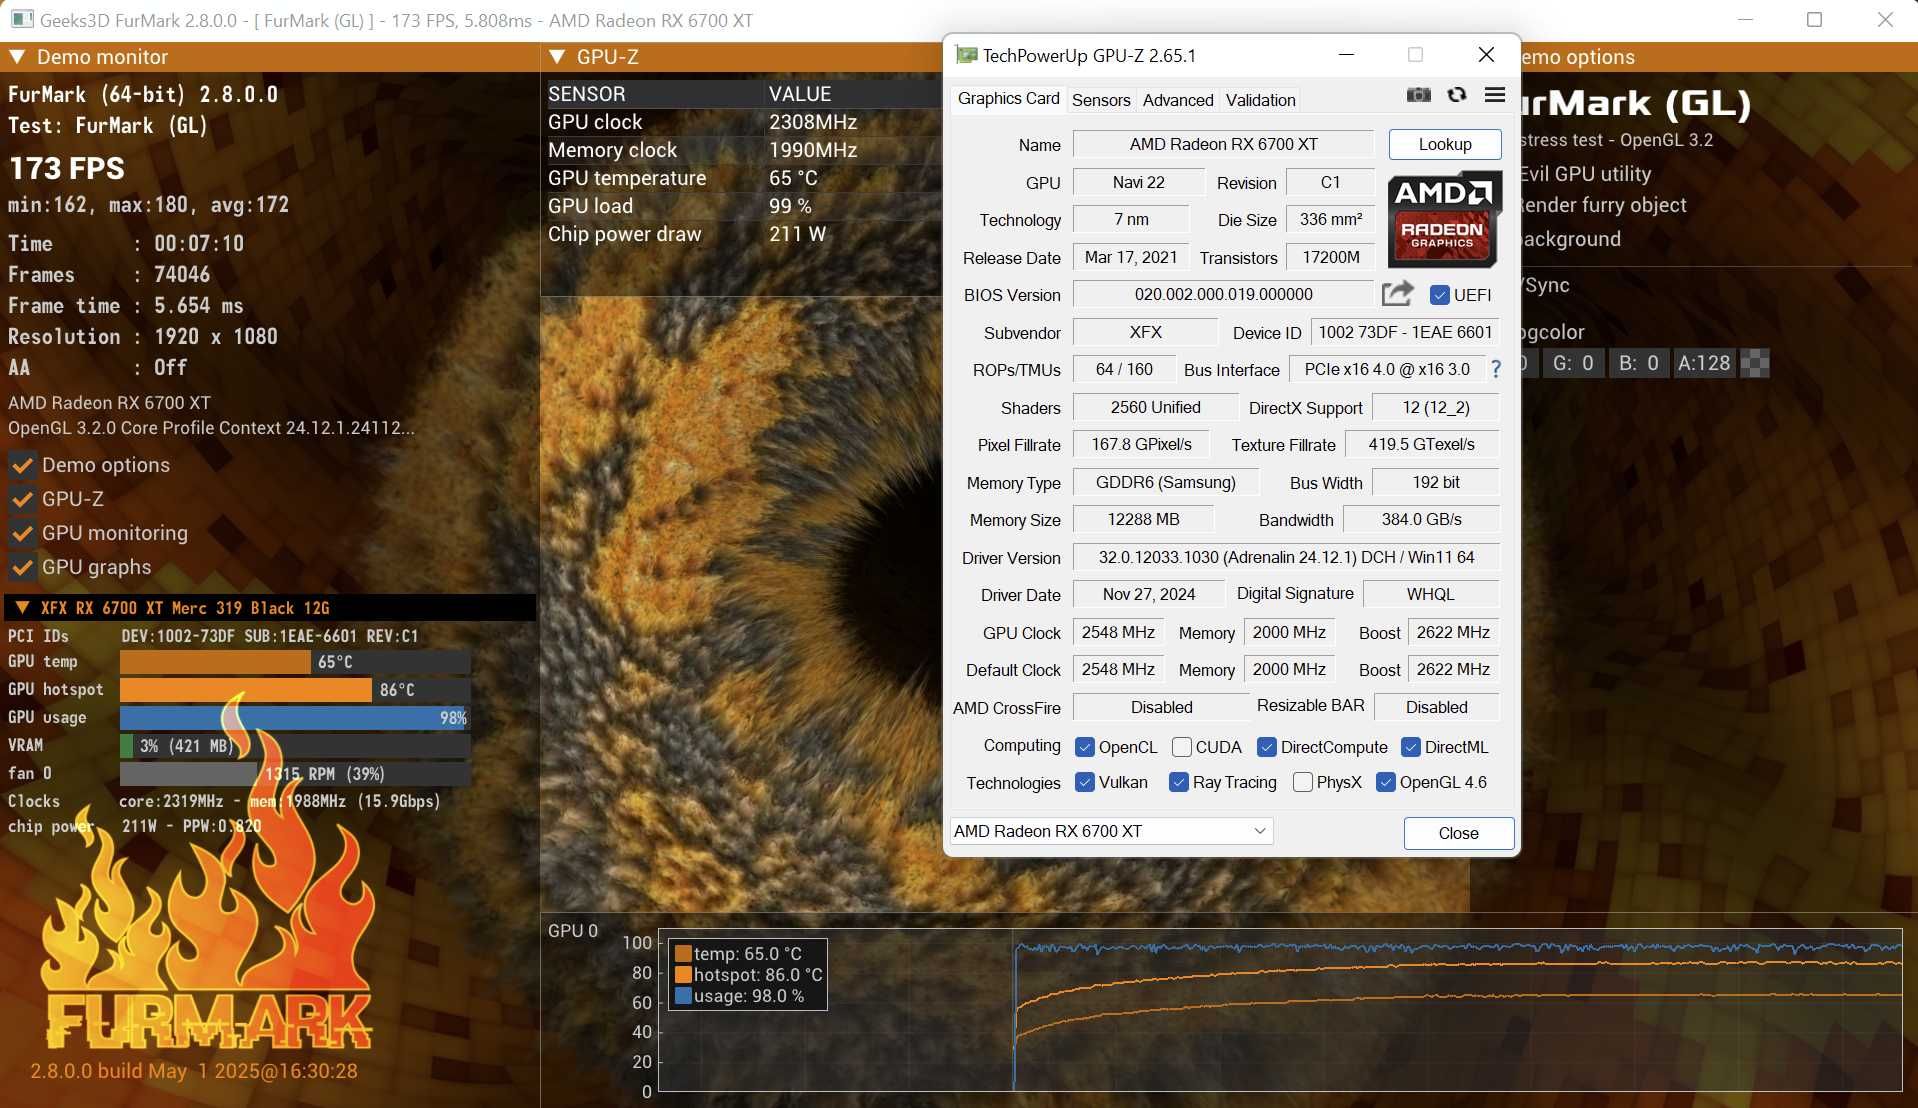Click the fan 0 RPM bar
The image size is (1918, 1108).
[295, 774]
